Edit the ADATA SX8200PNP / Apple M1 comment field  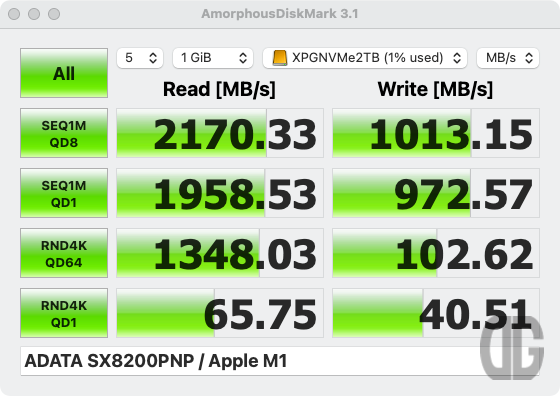280,361
